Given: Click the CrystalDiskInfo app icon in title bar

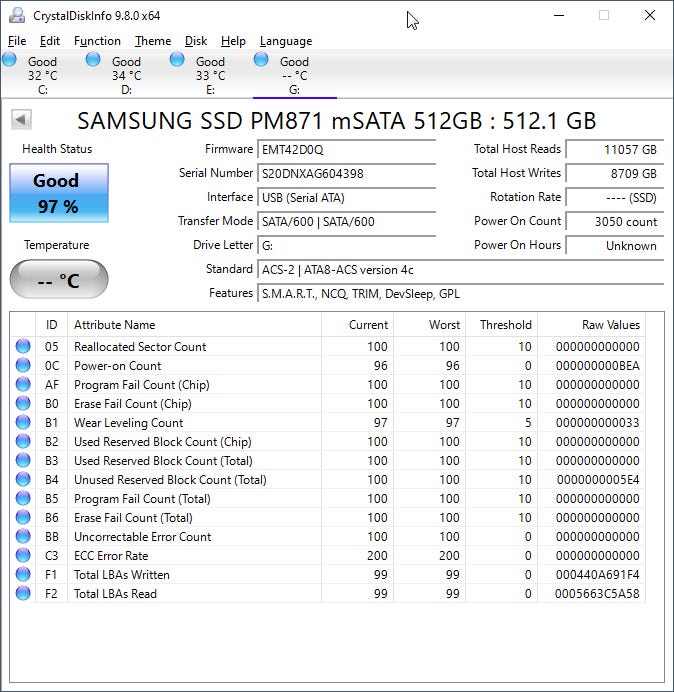Looking at the screenshot, I should coord(17,16).
